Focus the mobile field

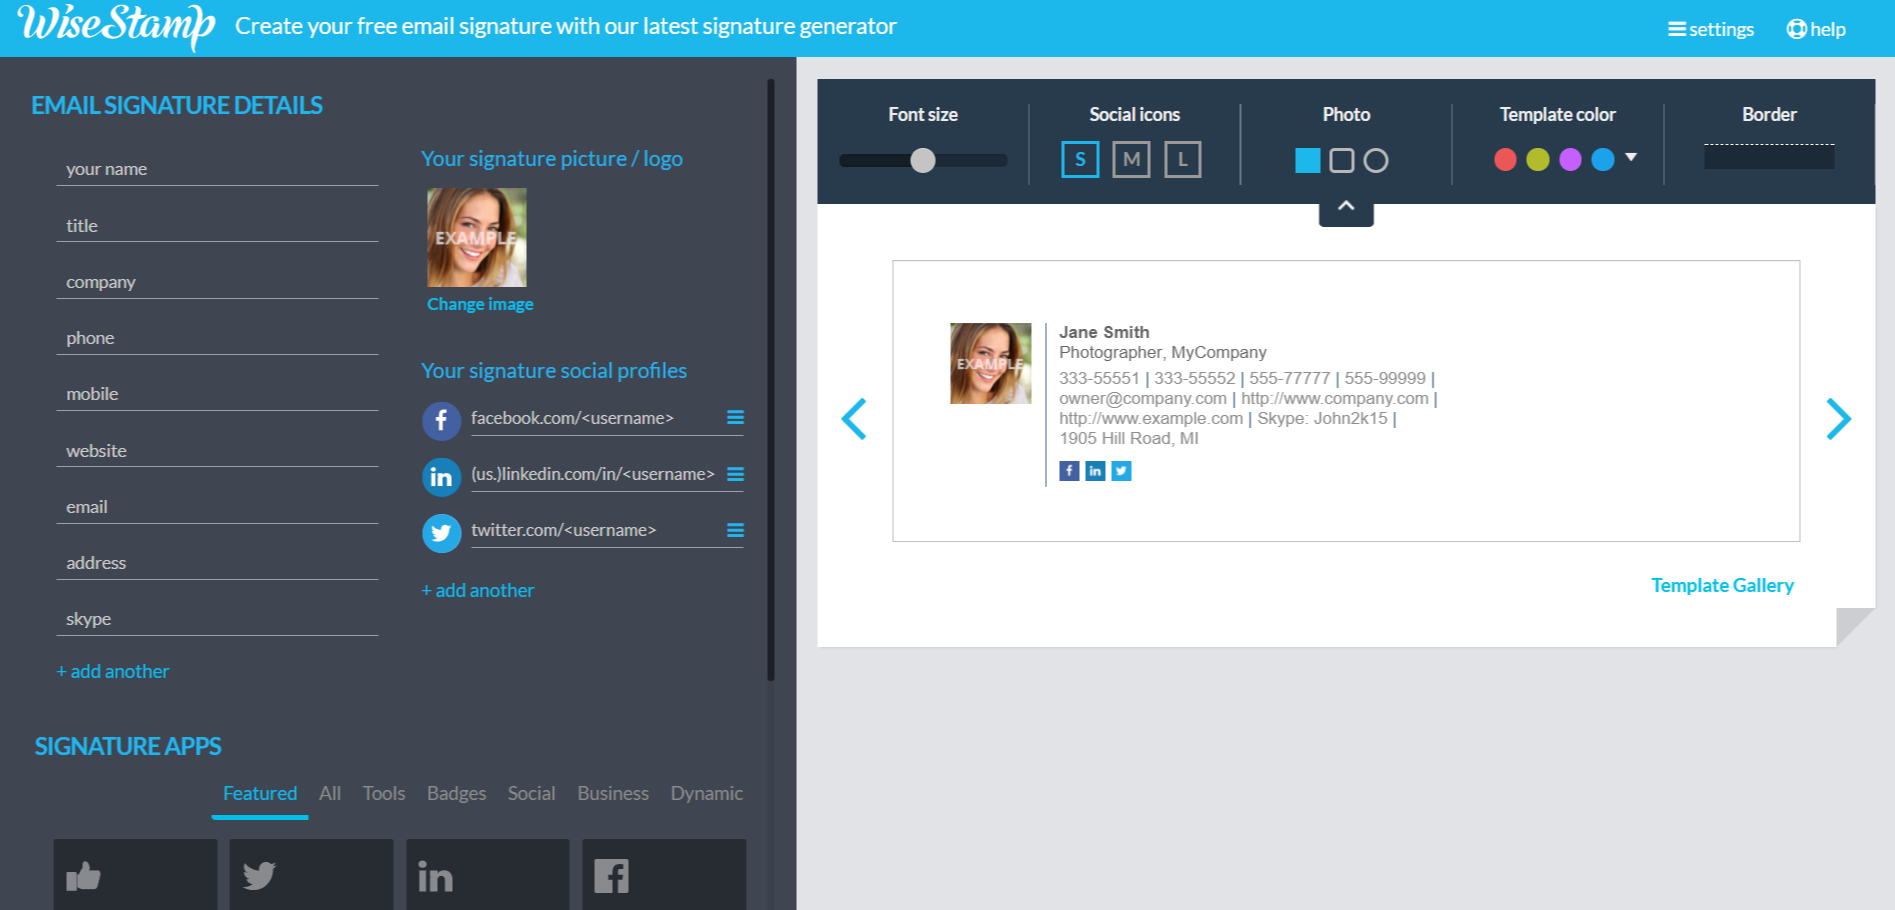(217, 394)
